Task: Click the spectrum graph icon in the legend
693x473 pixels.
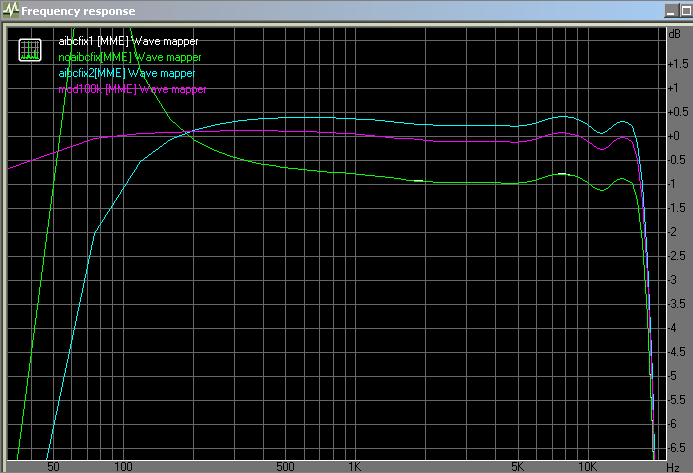Action: pyautogui.click(x=30, y=50)
